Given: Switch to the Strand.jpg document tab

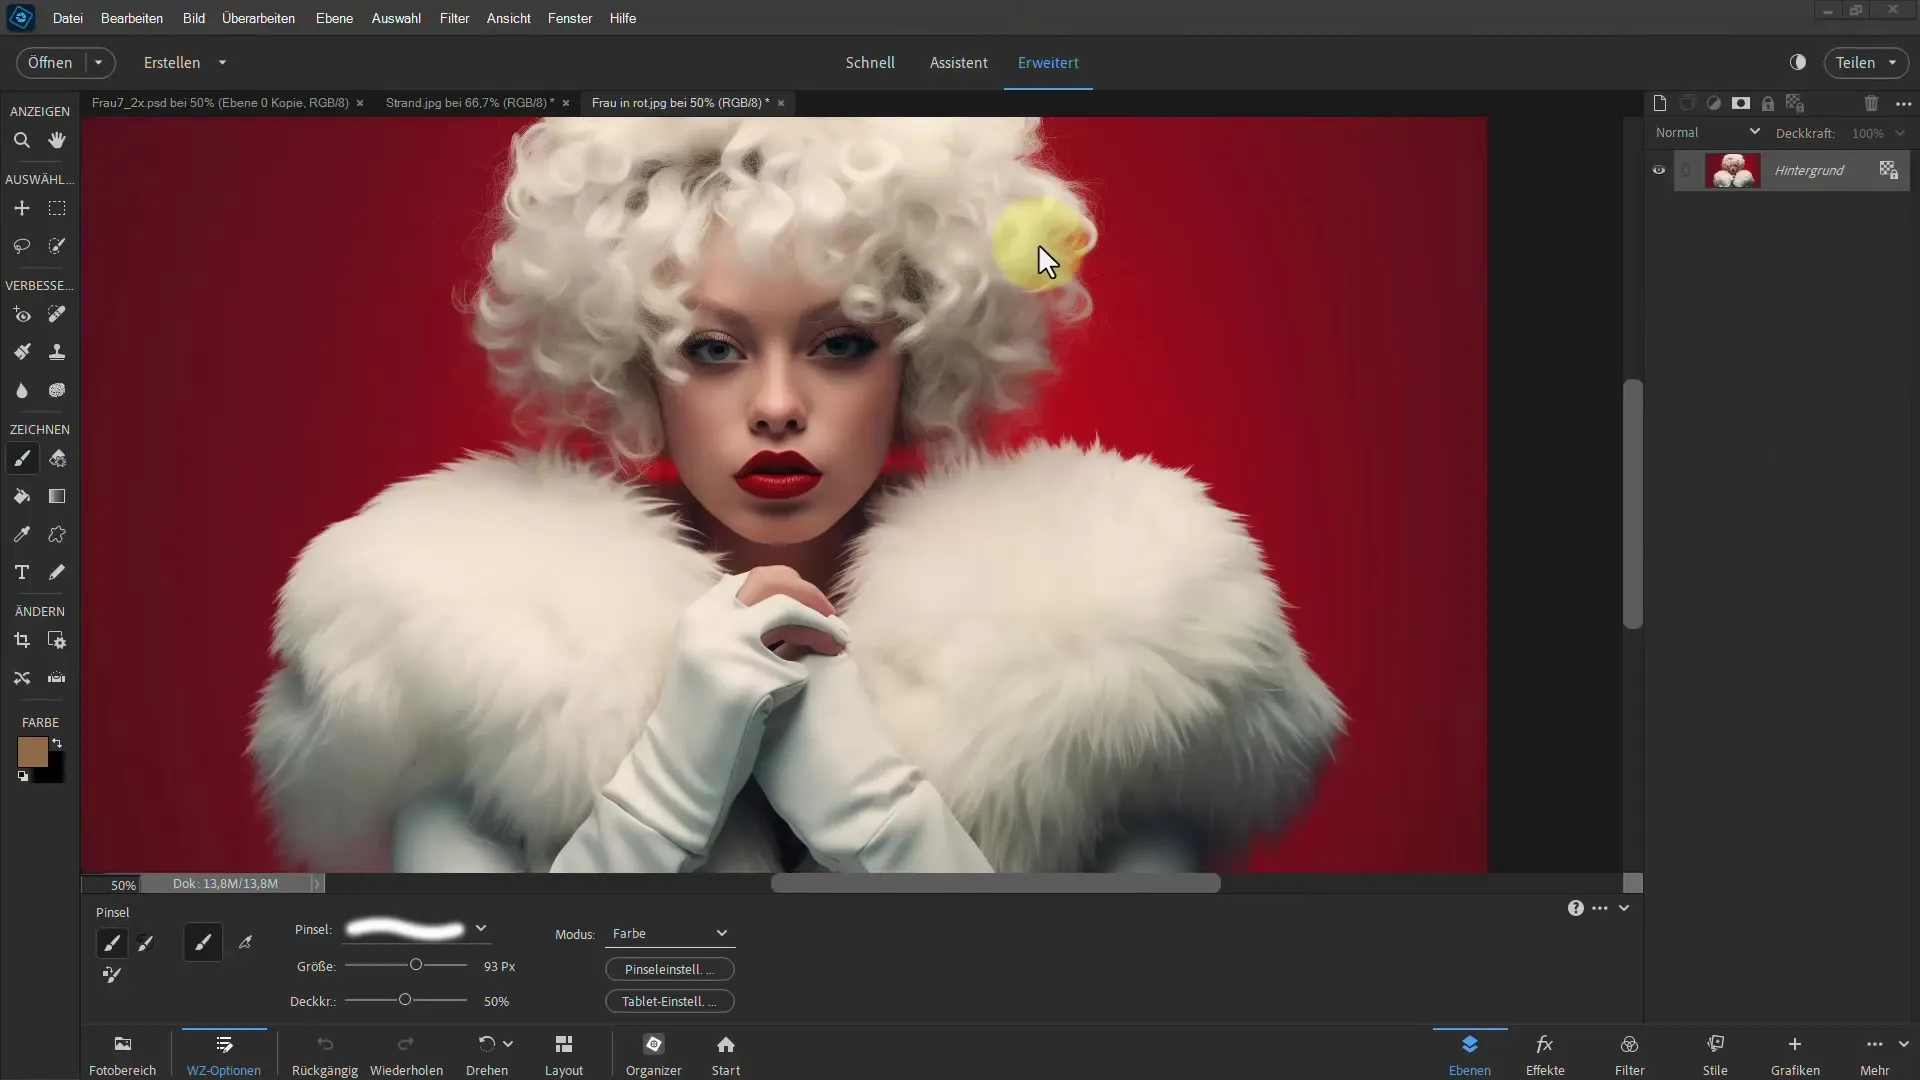Looking at the screenshot, I should 470,103.
